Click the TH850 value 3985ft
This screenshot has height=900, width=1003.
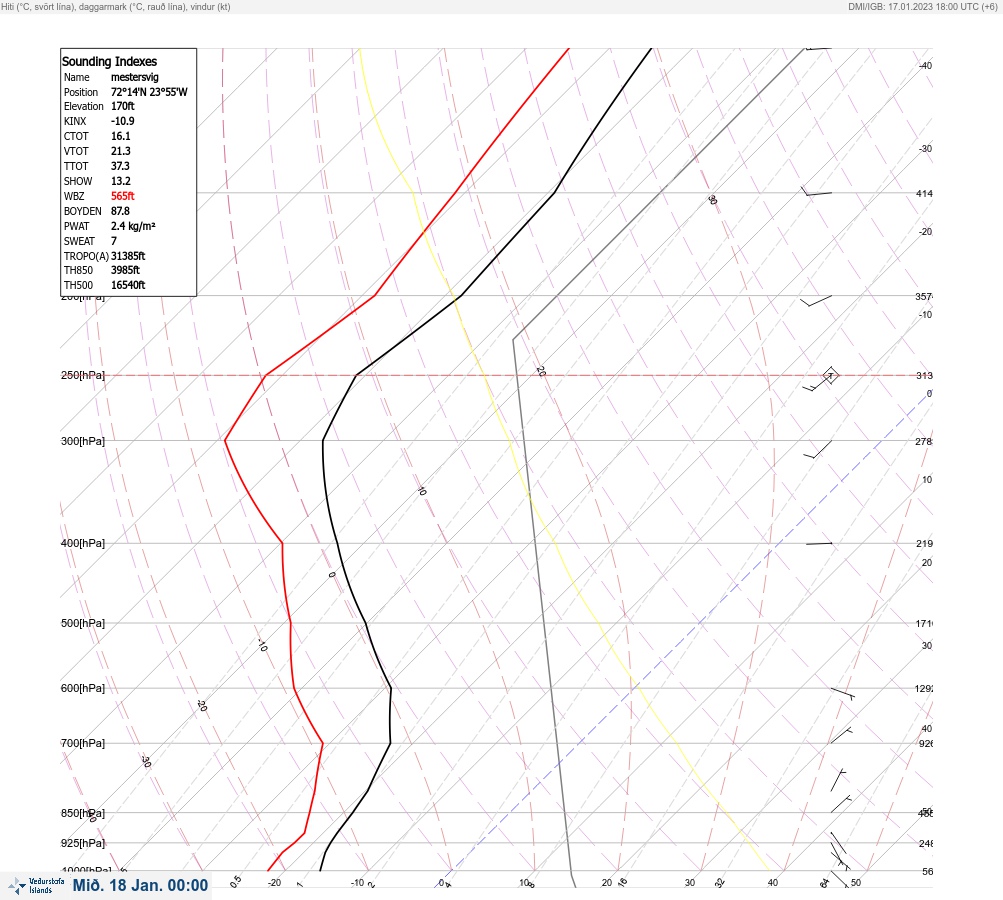pyautogui.click(x=125, y=270)
